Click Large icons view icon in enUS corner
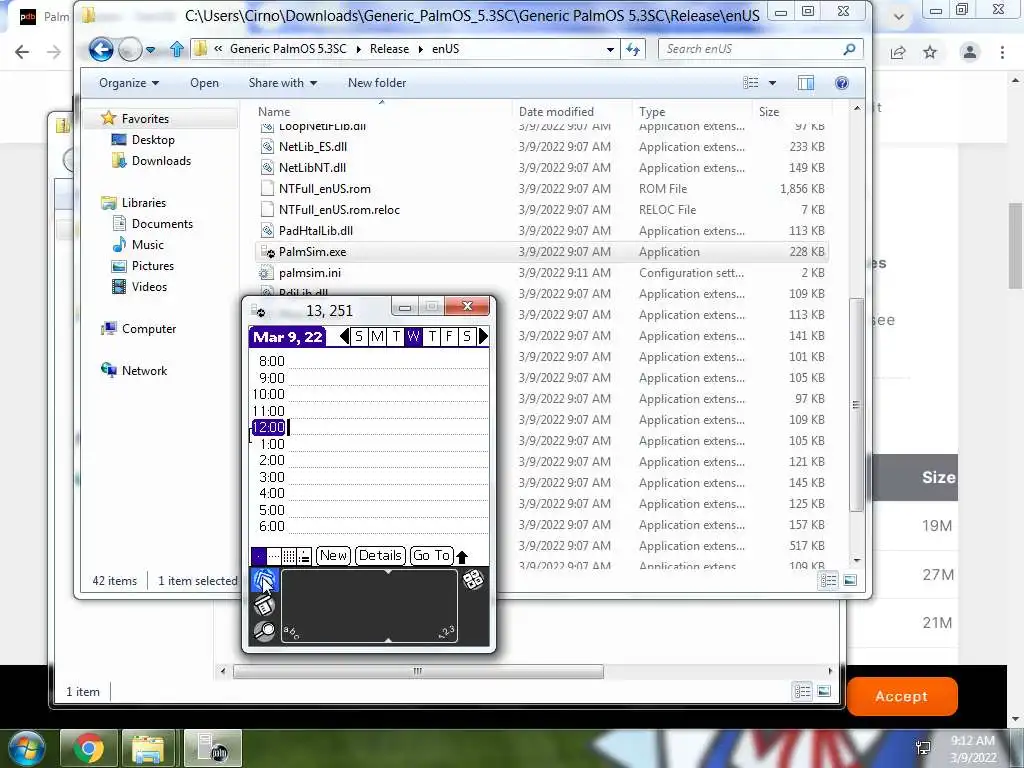The image size is (1024, 768). click(x=850, y=580)
